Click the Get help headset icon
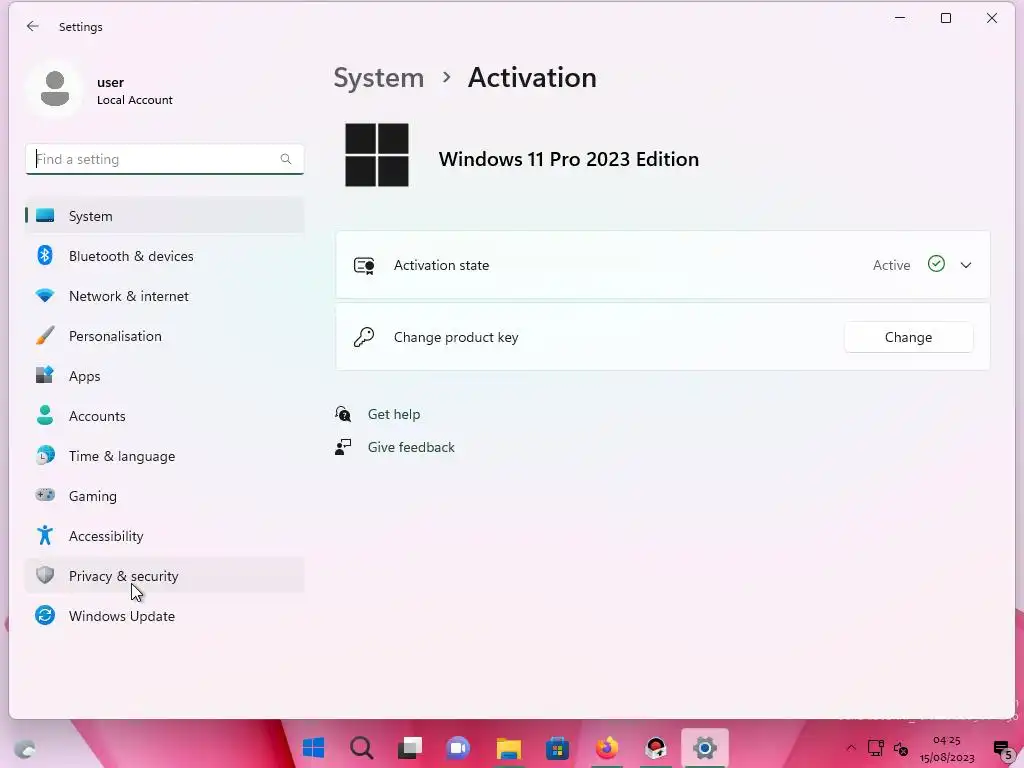Screen dimensions: 1024x768 [343, 414]
